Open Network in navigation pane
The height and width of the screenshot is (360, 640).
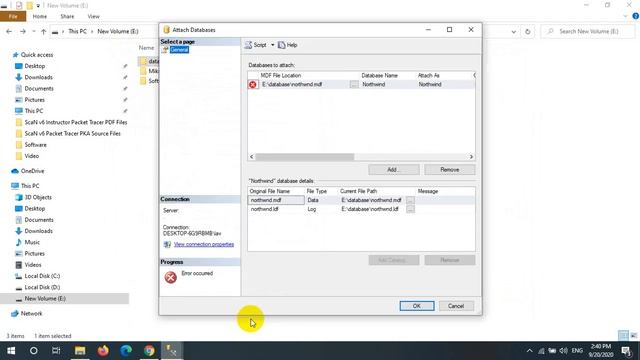coord(31,313)
